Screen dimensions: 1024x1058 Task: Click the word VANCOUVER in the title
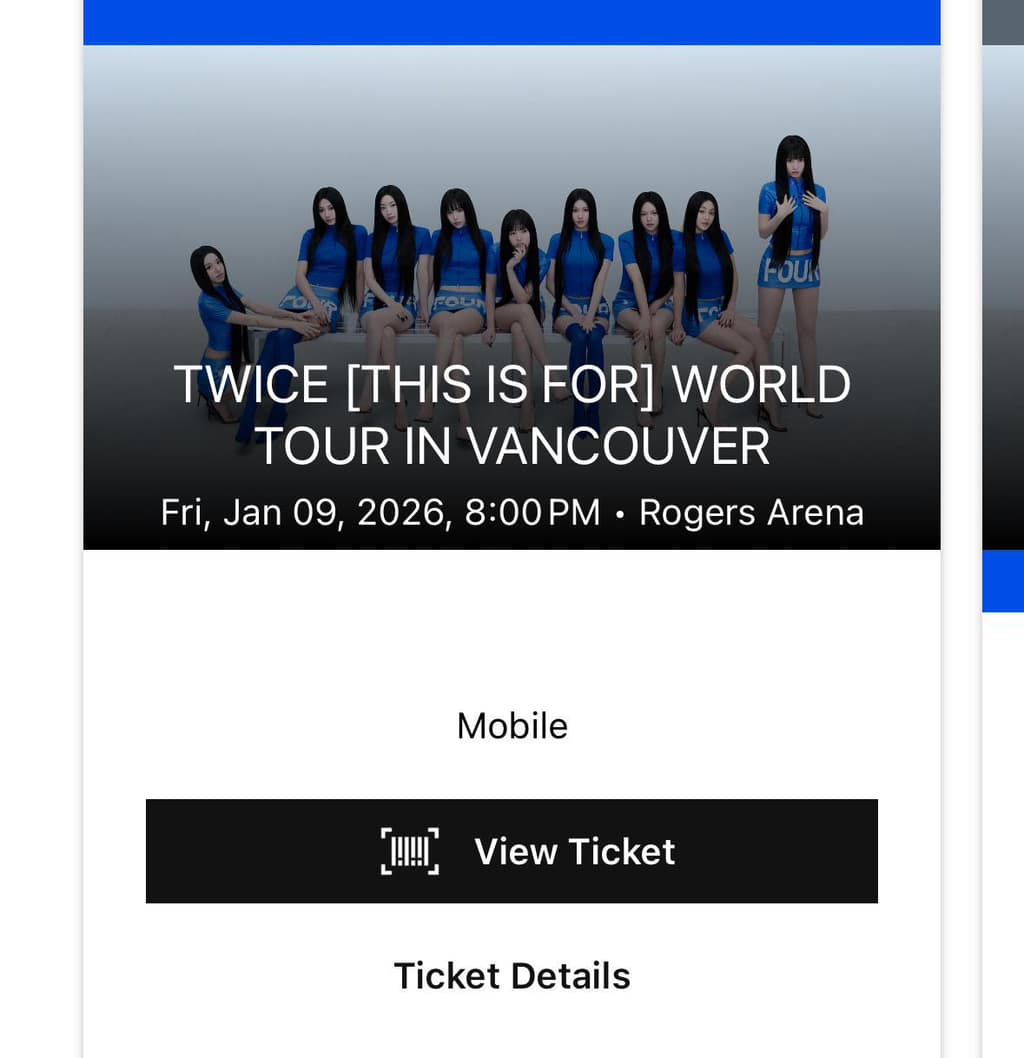pos(617,447)
